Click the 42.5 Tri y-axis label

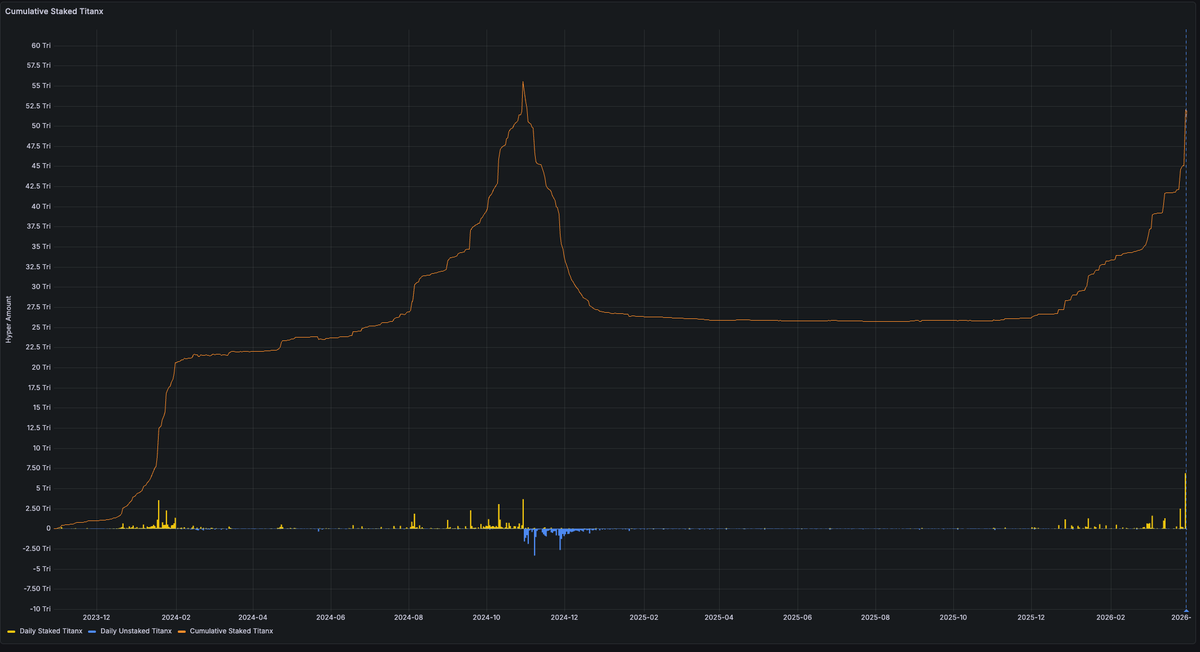[x=39, y=186]
